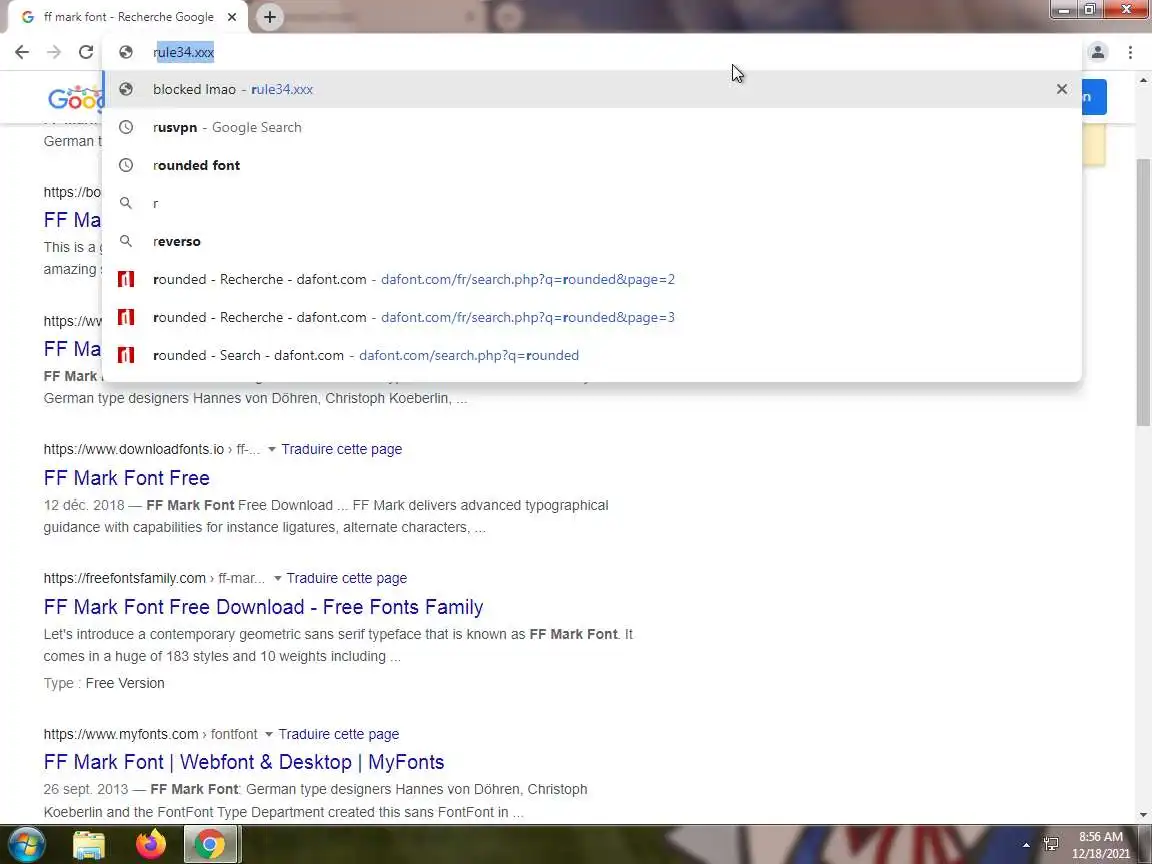Select the 'rusvpn - Google Search' suggestion
The image size is (1152, 864).
[x=591, y=127]
